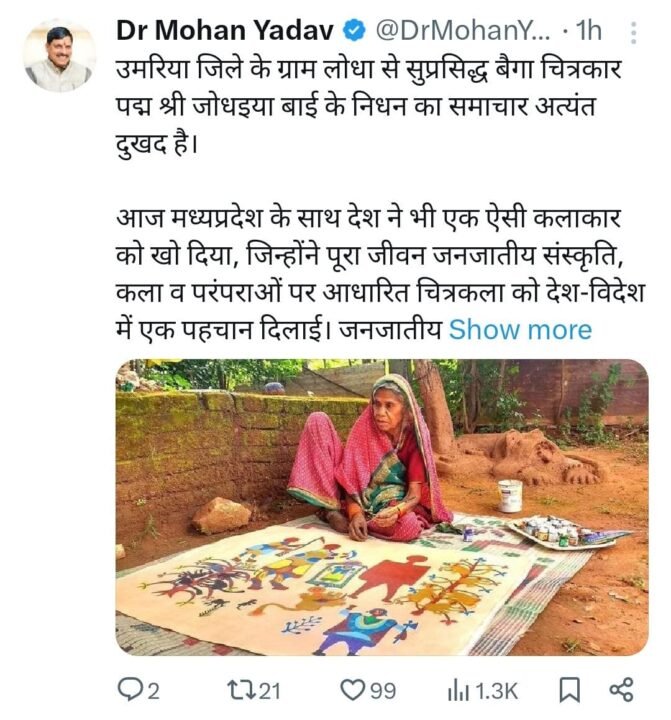Screen dimensions: 671x720
Task: Open the three-dot more options menu
Action: coord(632,34)
